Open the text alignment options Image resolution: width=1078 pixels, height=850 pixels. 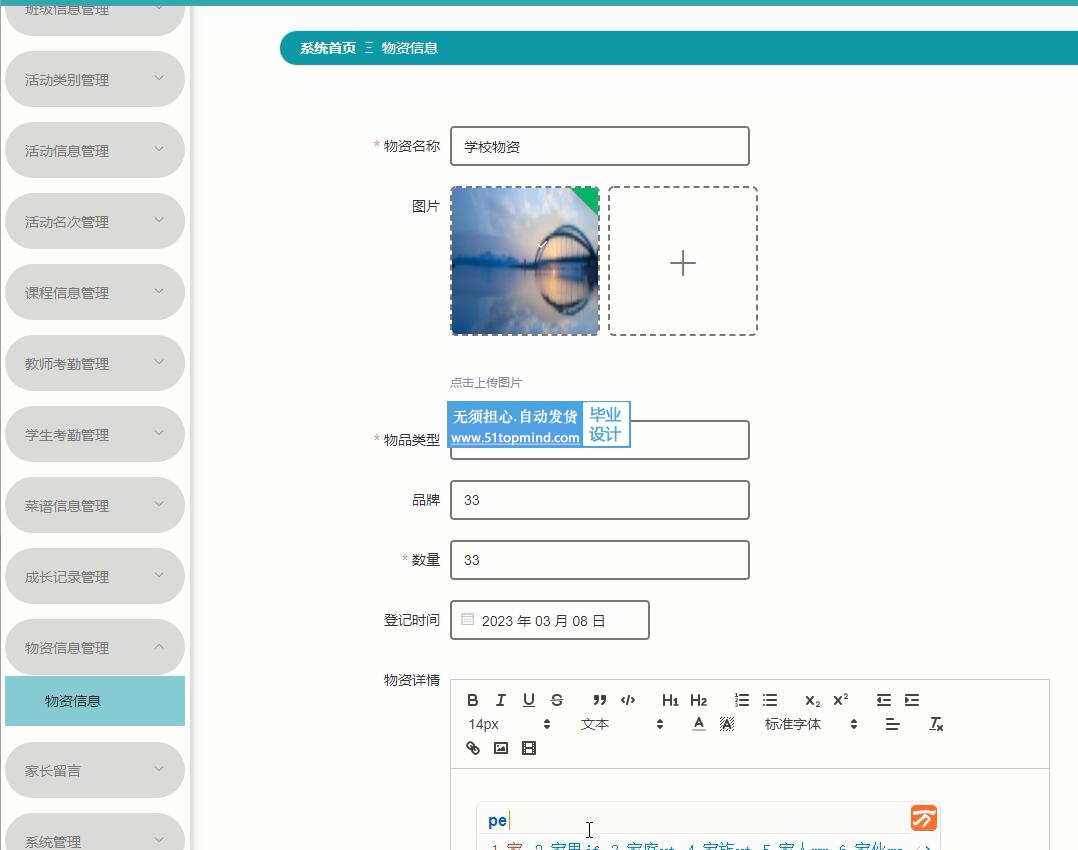coord(892,723)
